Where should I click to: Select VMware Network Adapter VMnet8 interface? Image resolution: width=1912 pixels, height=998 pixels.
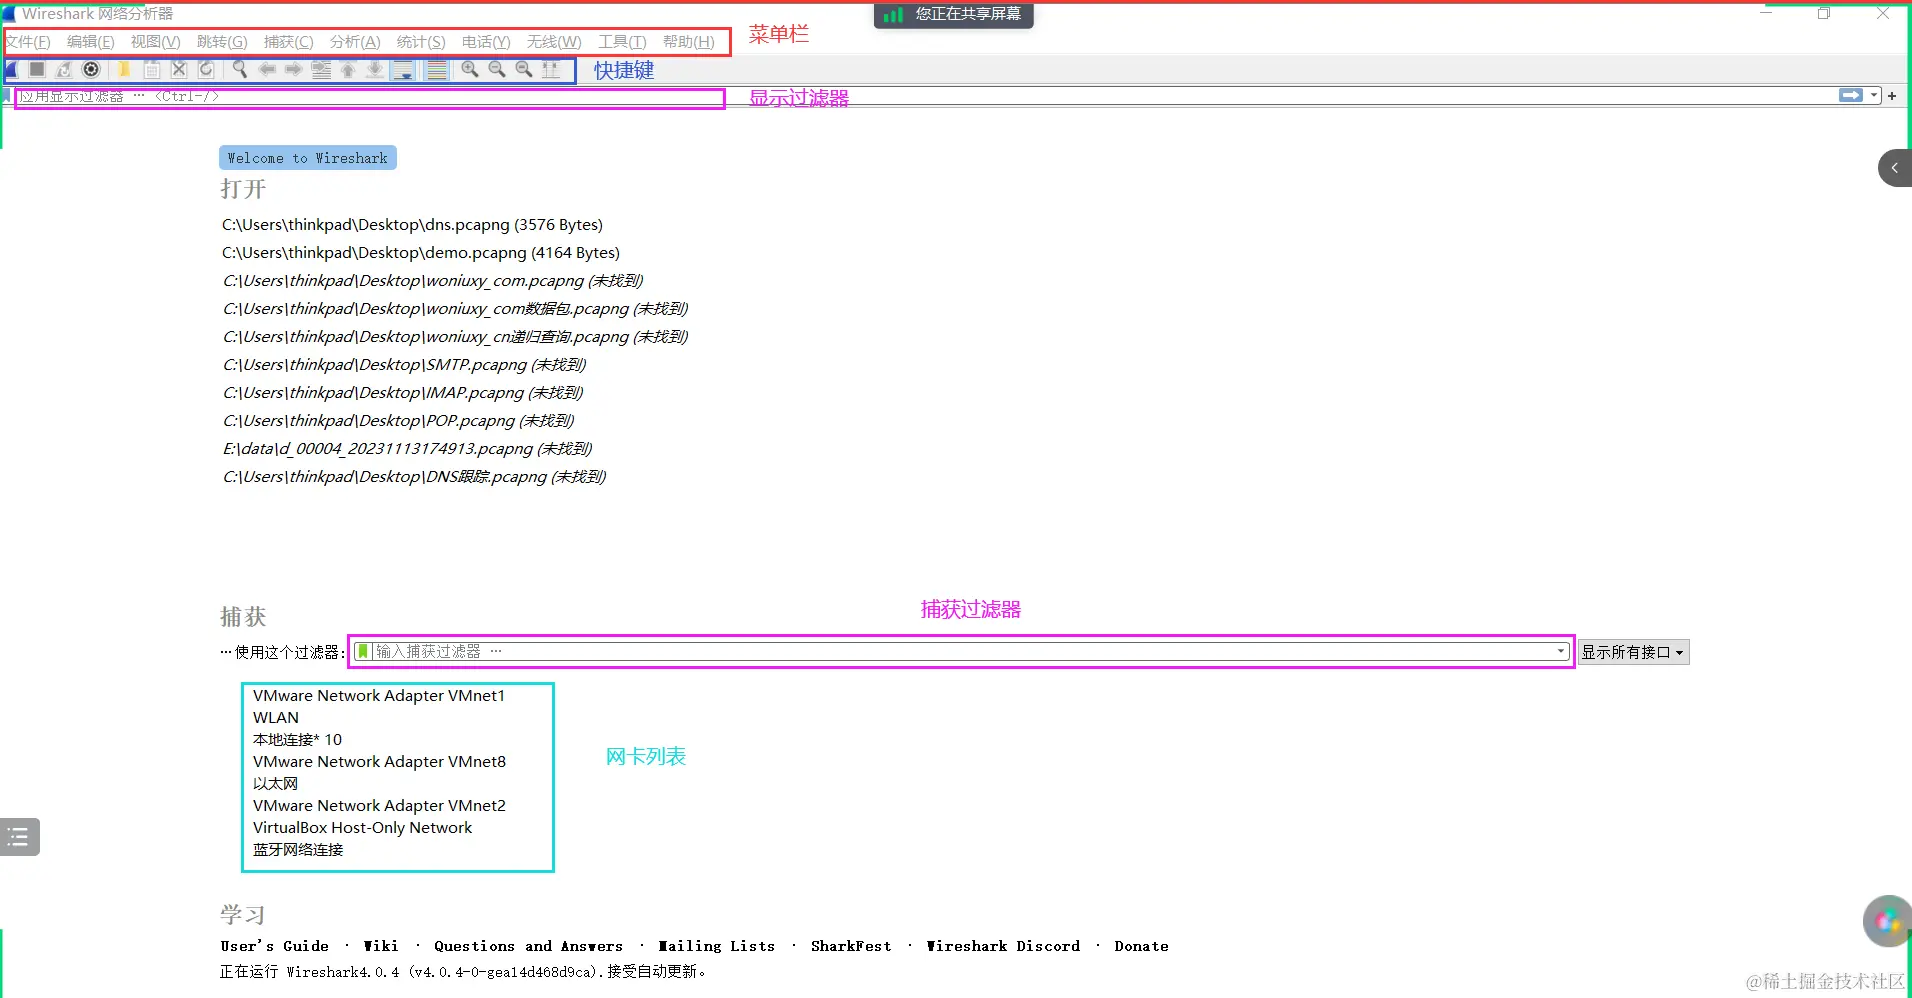click(x=379, y=762)
